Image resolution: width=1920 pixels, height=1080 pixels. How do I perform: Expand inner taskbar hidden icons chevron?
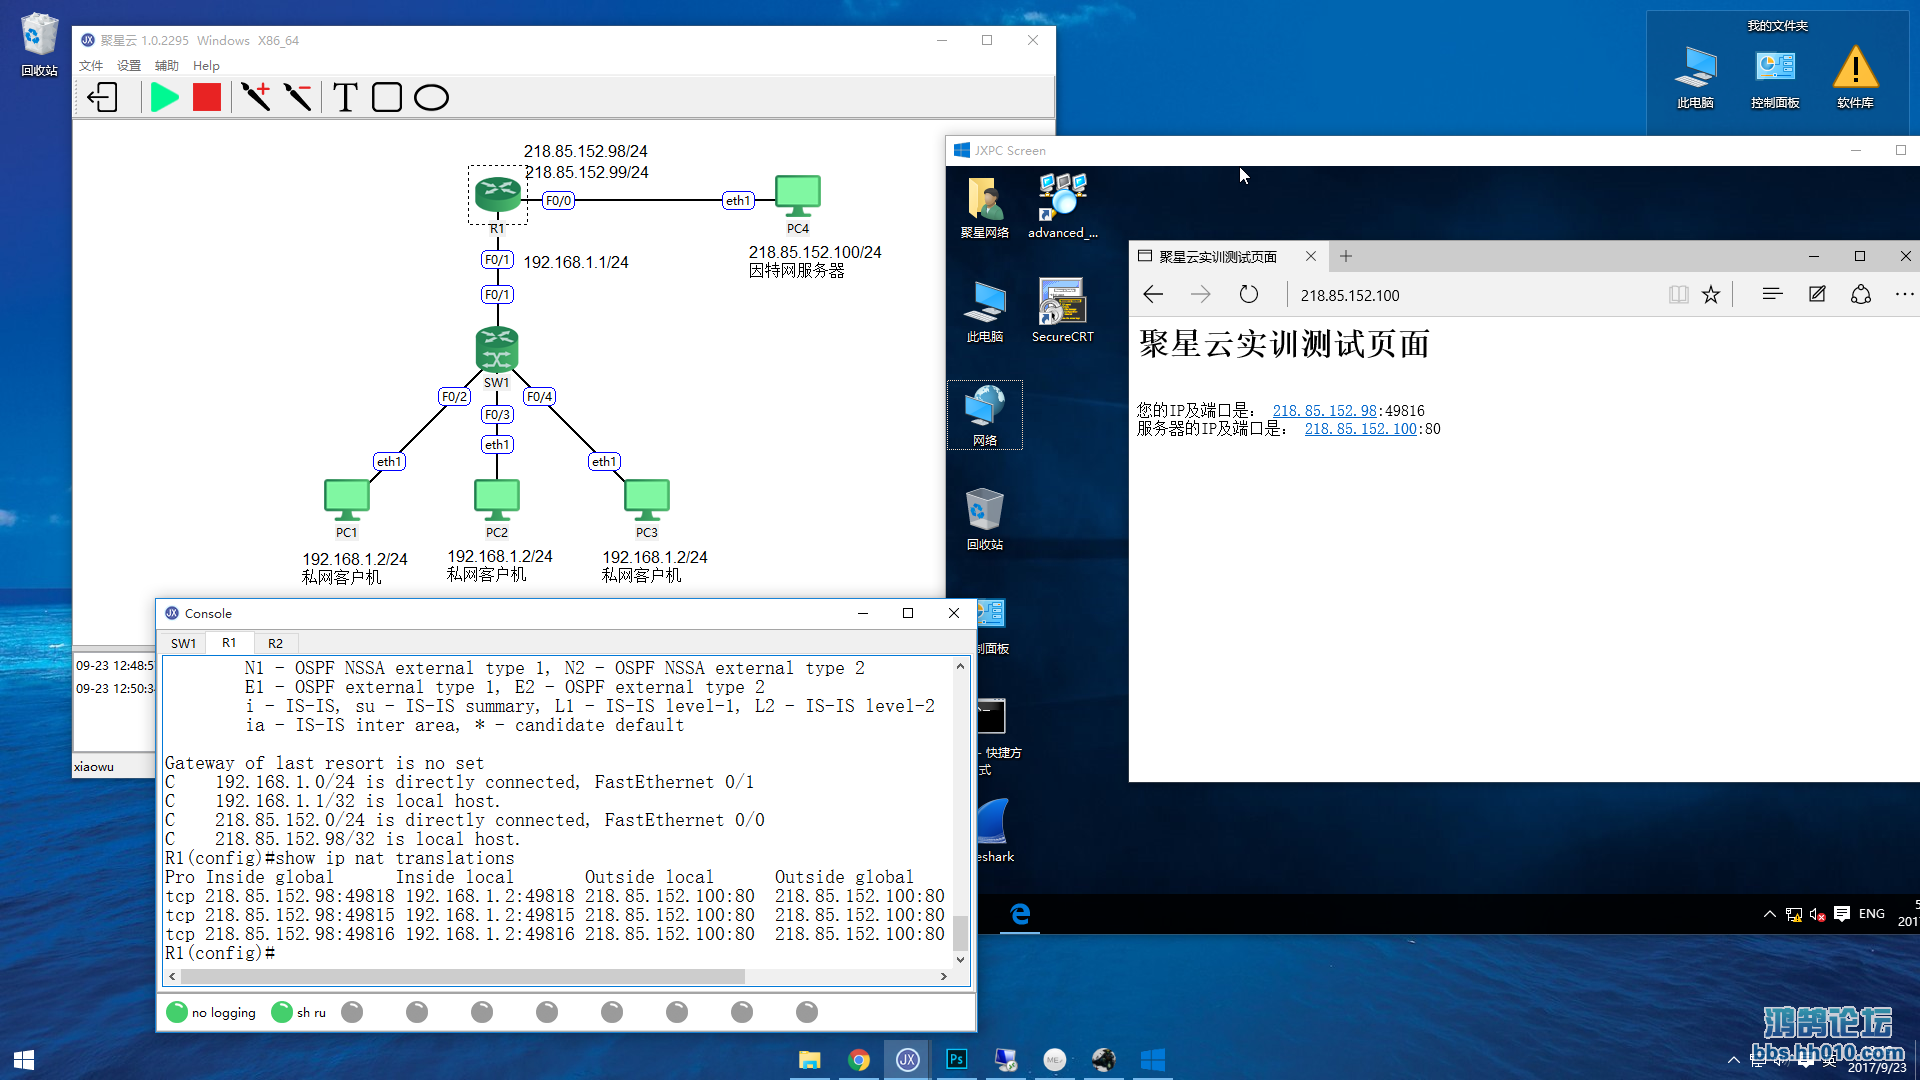[1769, 914]
